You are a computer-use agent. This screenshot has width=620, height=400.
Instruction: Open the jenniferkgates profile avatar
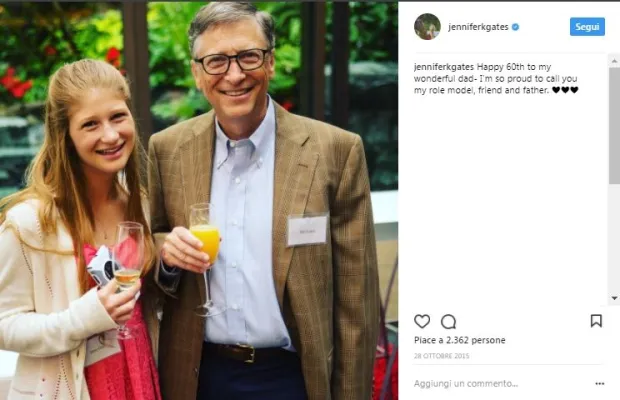point(427,26)
